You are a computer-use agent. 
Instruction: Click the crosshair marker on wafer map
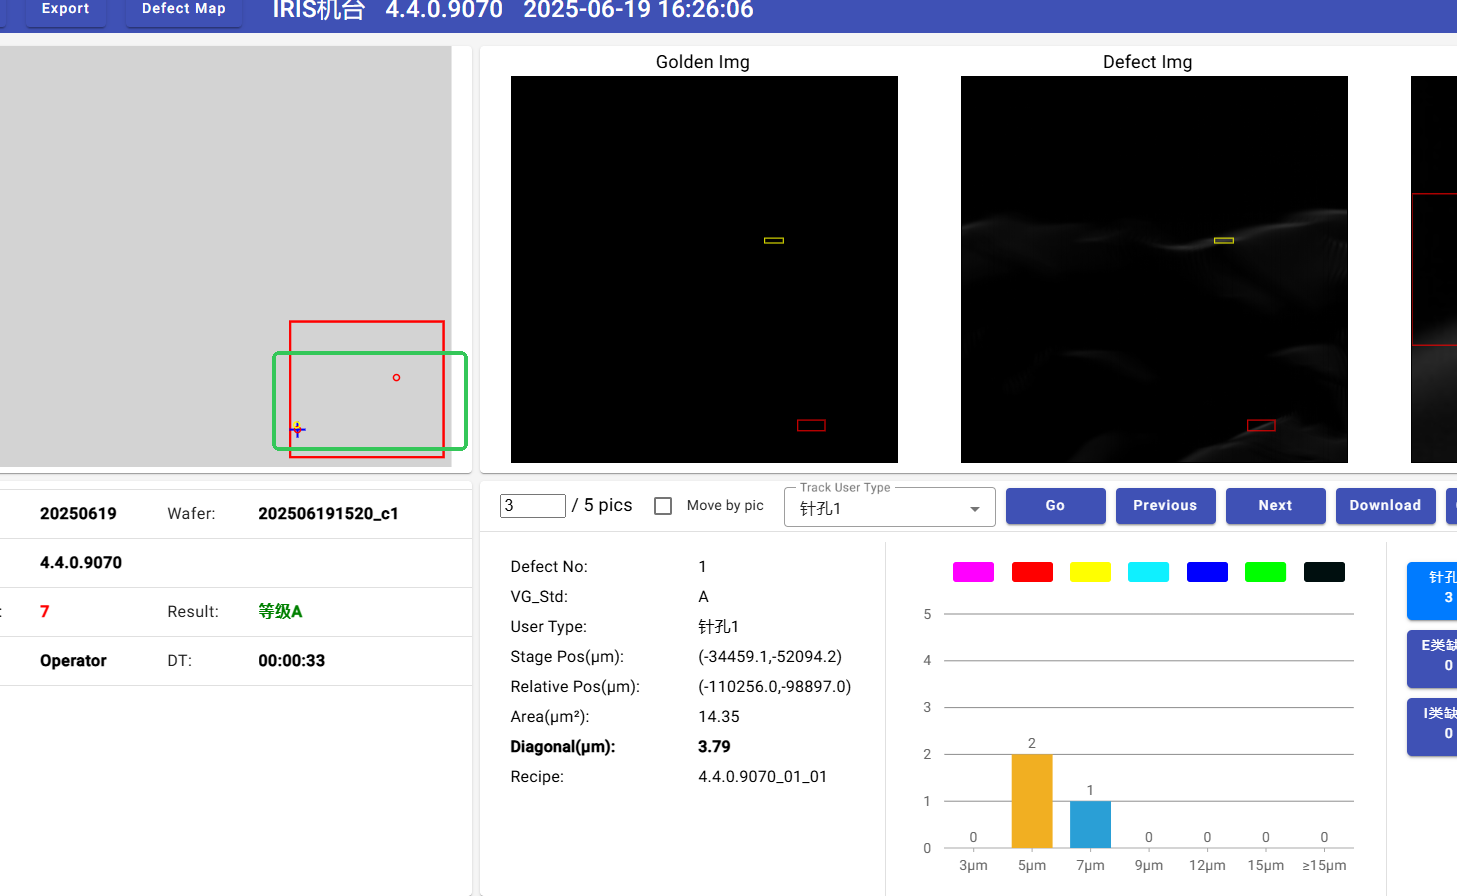297,429
